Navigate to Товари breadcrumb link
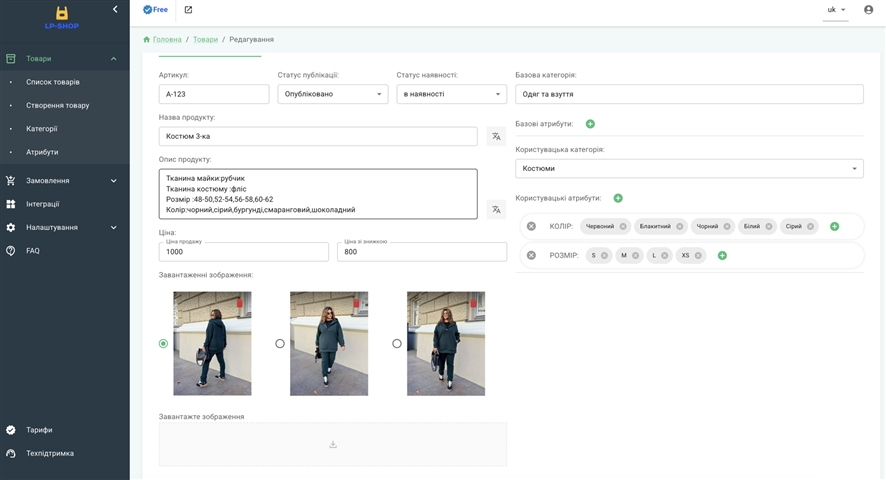Screen dimensions: 886x480 (x=205, y=40)
